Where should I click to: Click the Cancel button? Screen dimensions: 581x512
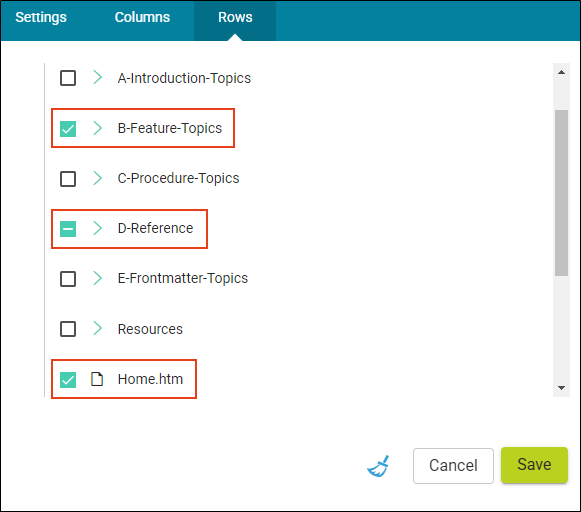pos(453,466)
